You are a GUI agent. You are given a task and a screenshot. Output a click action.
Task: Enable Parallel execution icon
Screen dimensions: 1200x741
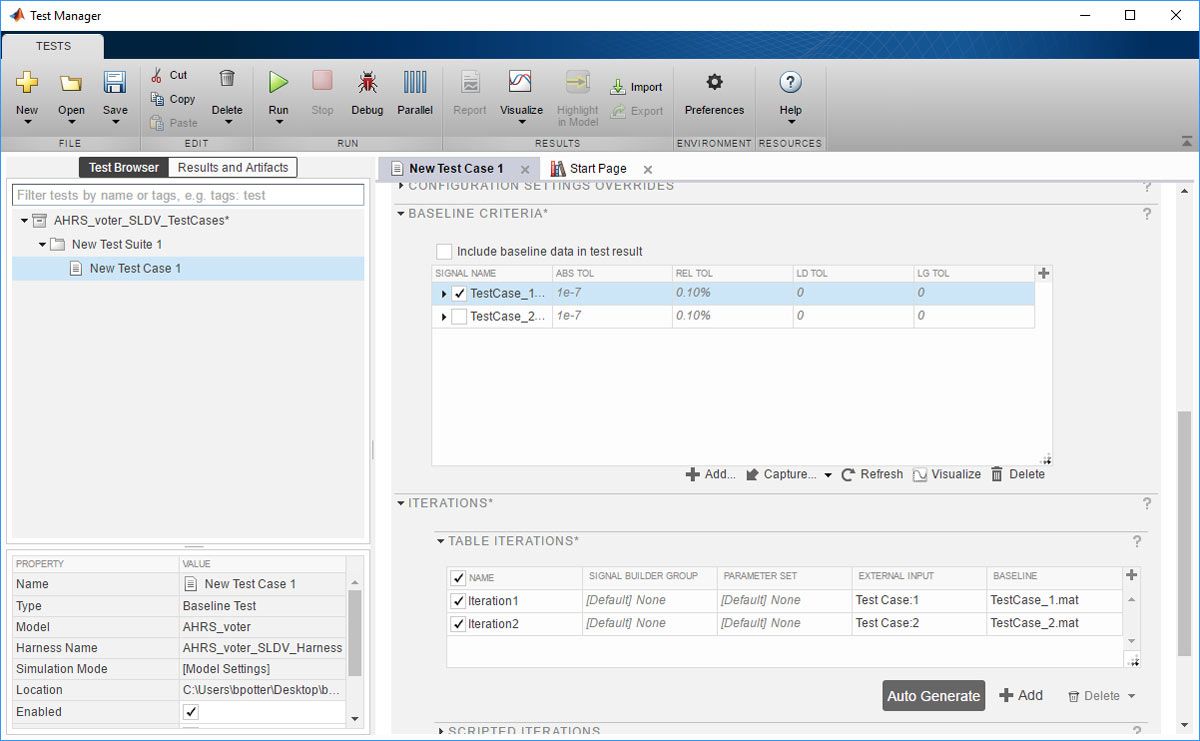tap(414, 83)
